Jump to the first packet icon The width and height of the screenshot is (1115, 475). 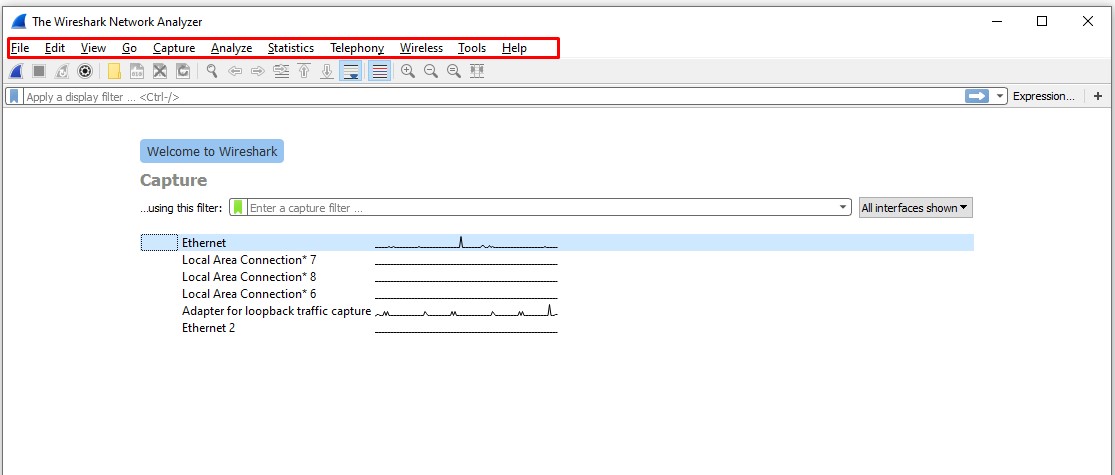coord(304,71)
